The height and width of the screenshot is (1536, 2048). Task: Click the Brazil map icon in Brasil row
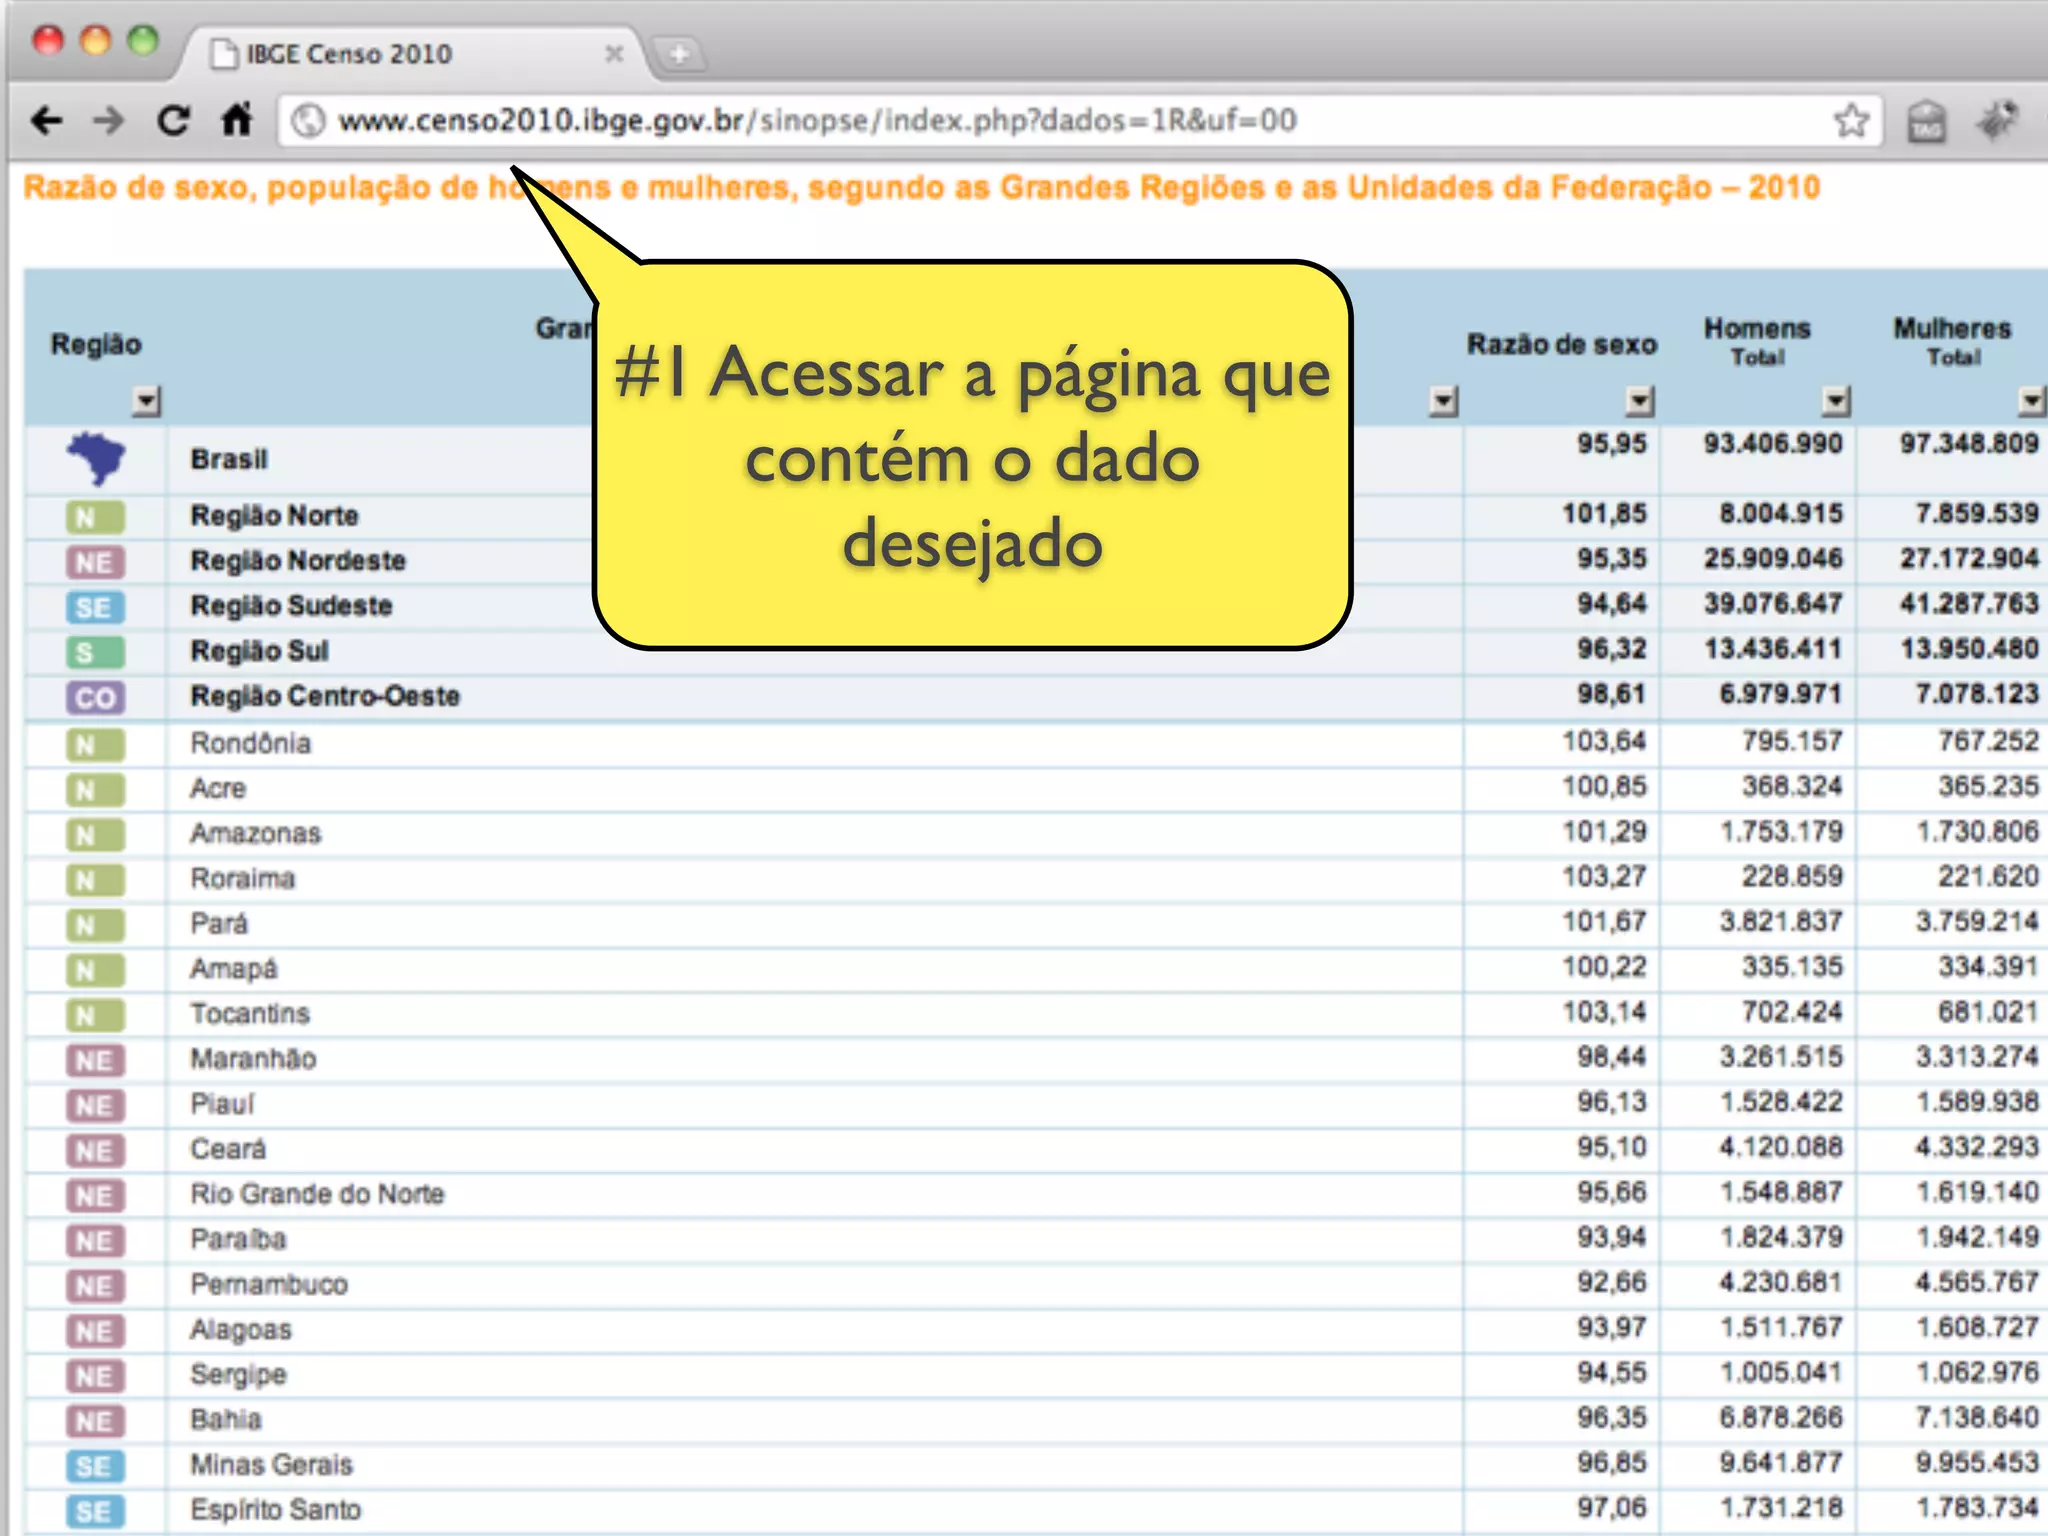pyautogui.click(x=96, y=459)
